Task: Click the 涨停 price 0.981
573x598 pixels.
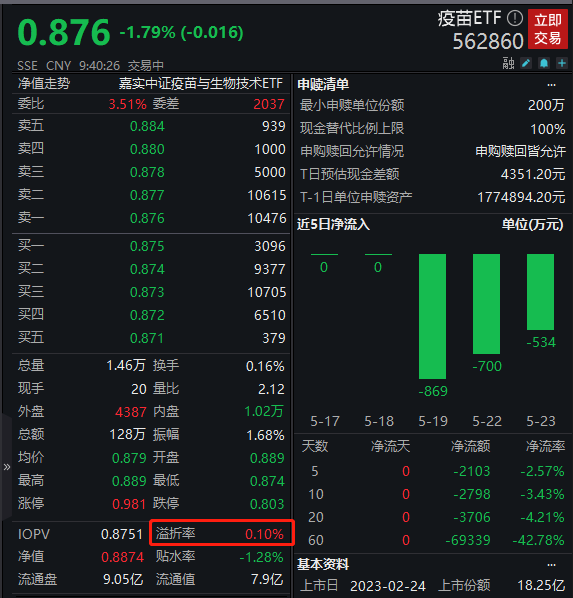Action: [129, 504]
